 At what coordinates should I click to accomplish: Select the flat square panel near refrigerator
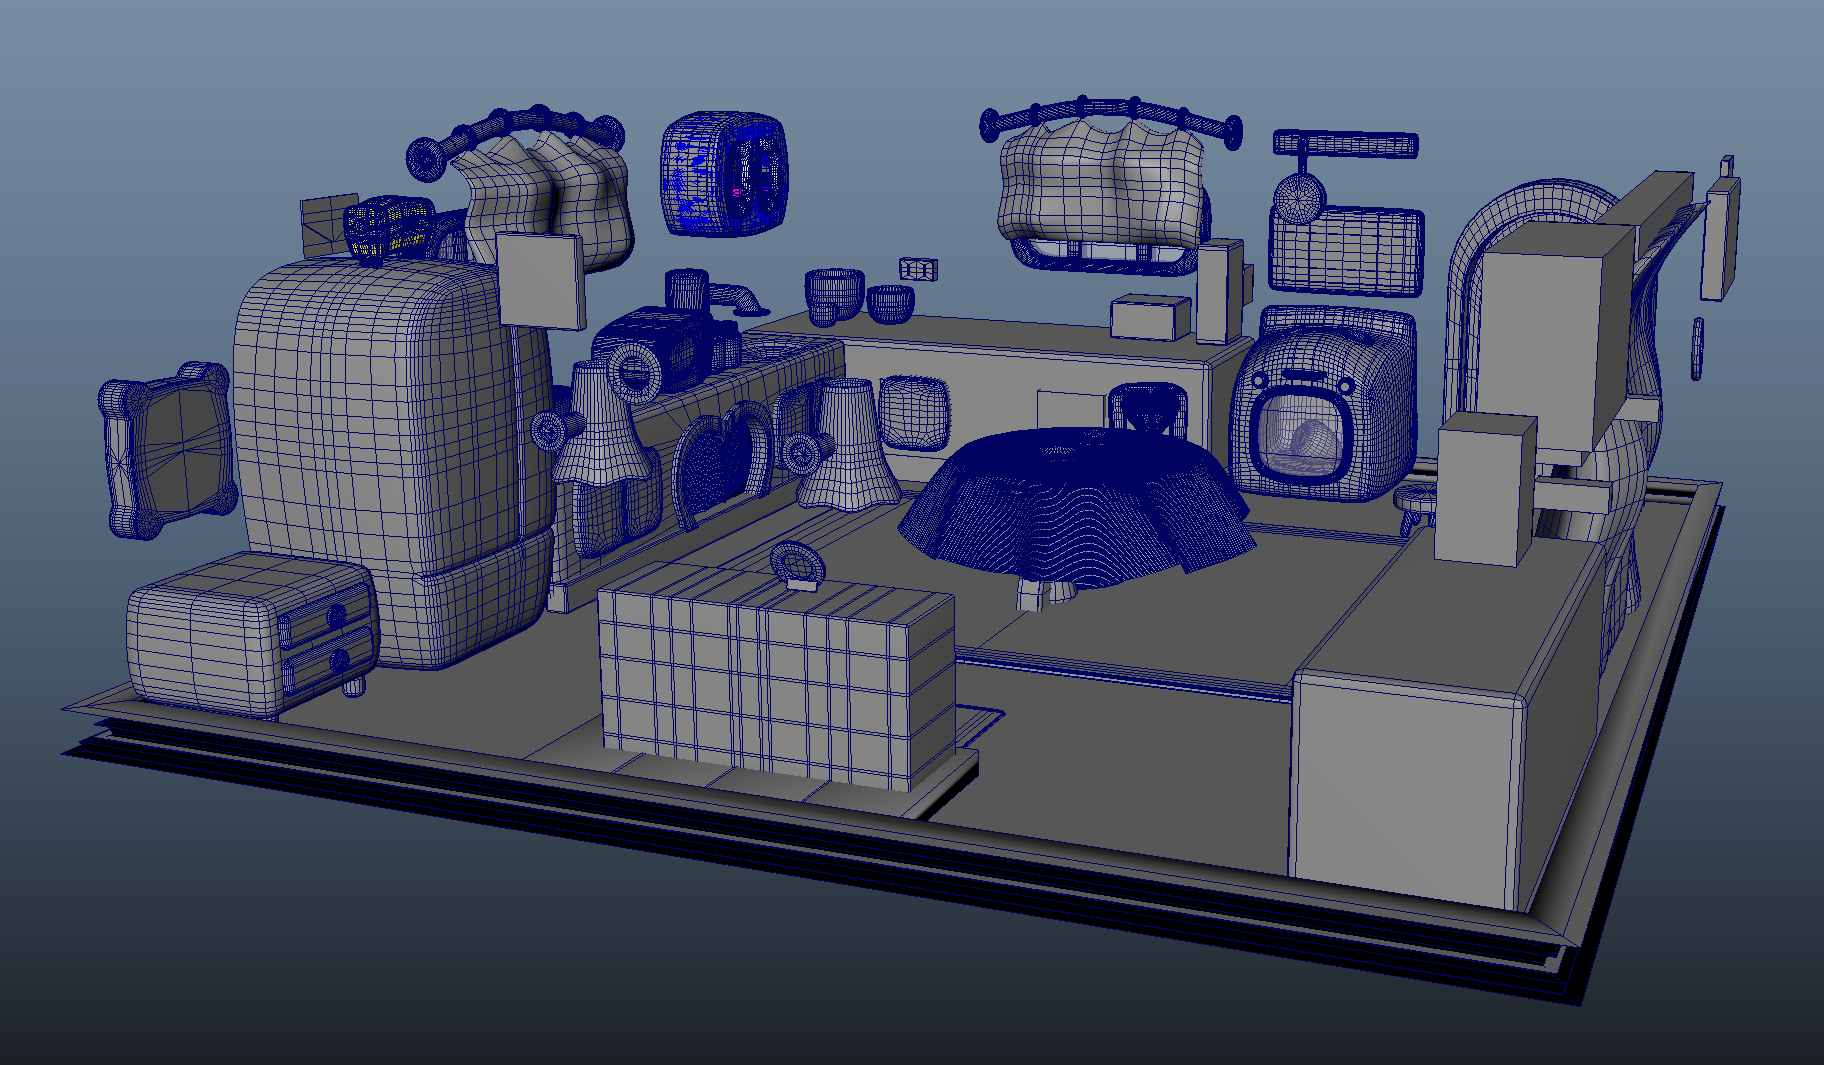540,280
